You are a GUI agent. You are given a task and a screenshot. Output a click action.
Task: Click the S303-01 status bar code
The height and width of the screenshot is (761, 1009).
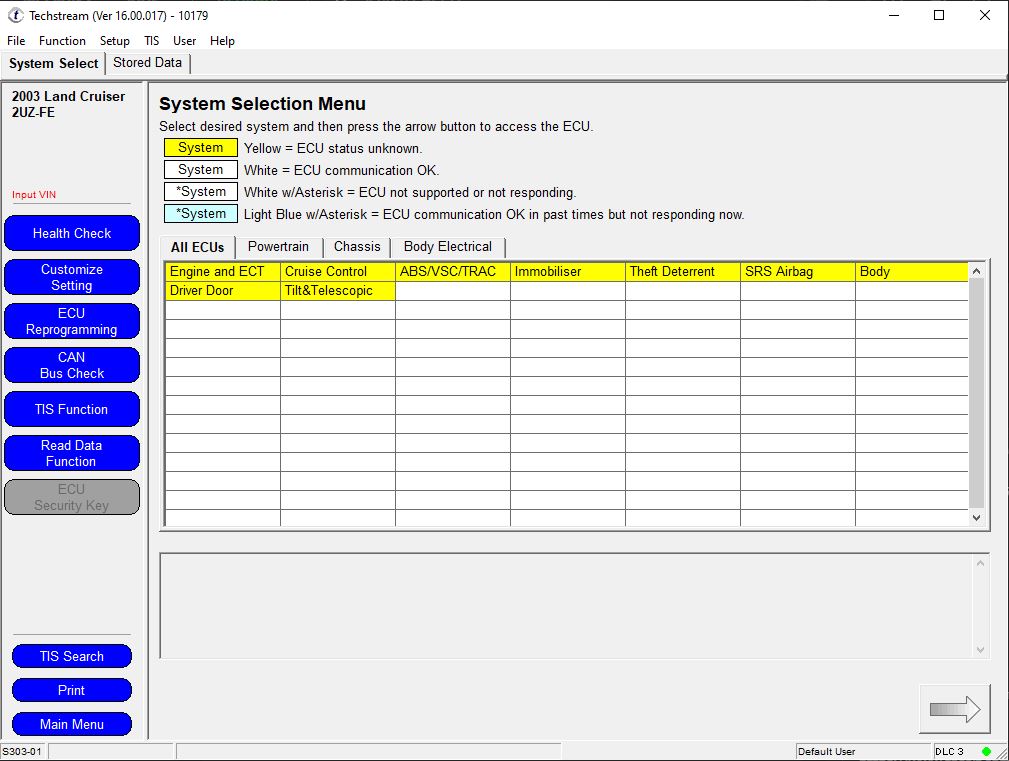23,751
